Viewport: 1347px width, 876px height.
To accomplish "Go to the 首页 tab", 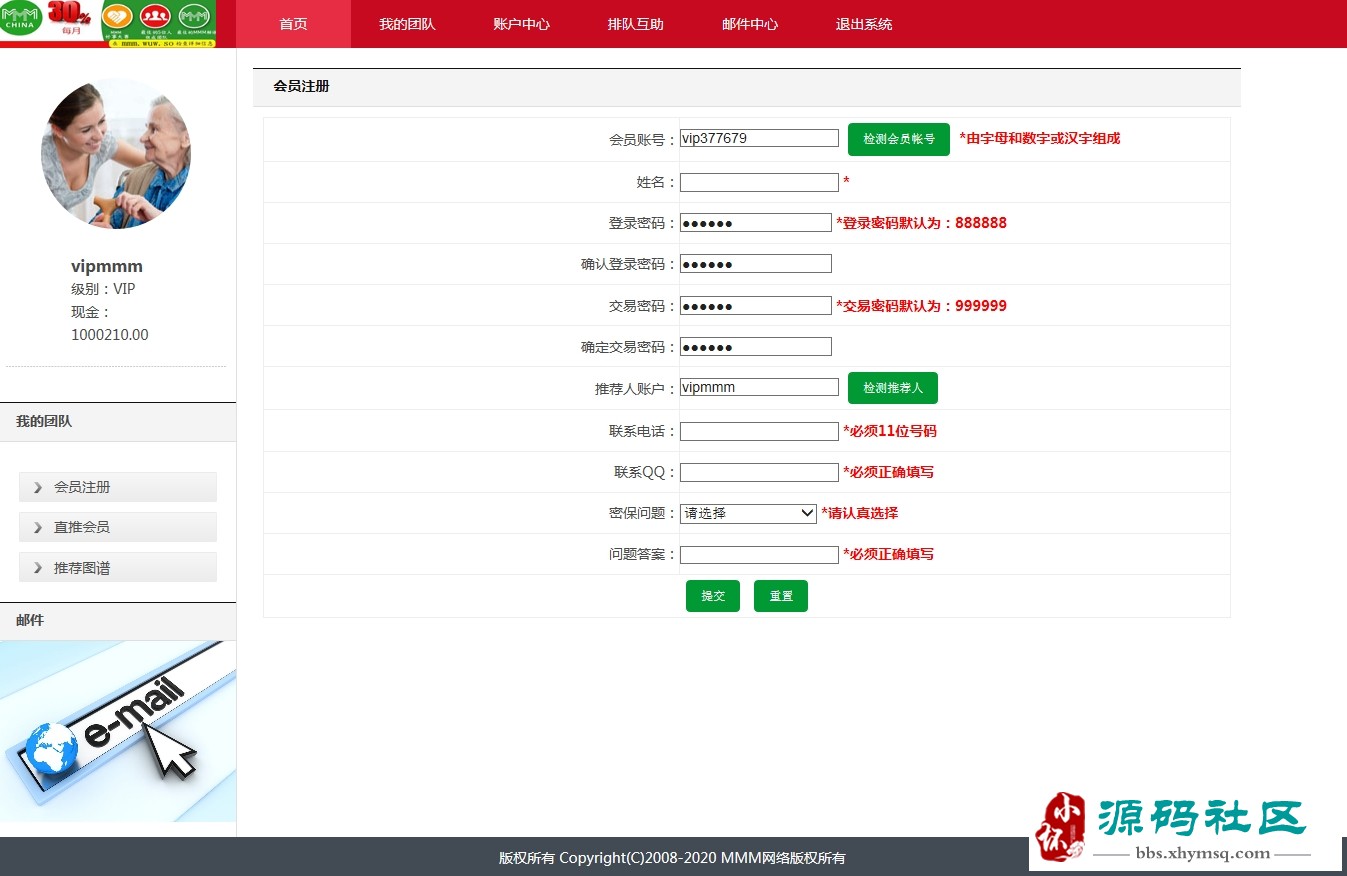I will [x=293, y=24].
